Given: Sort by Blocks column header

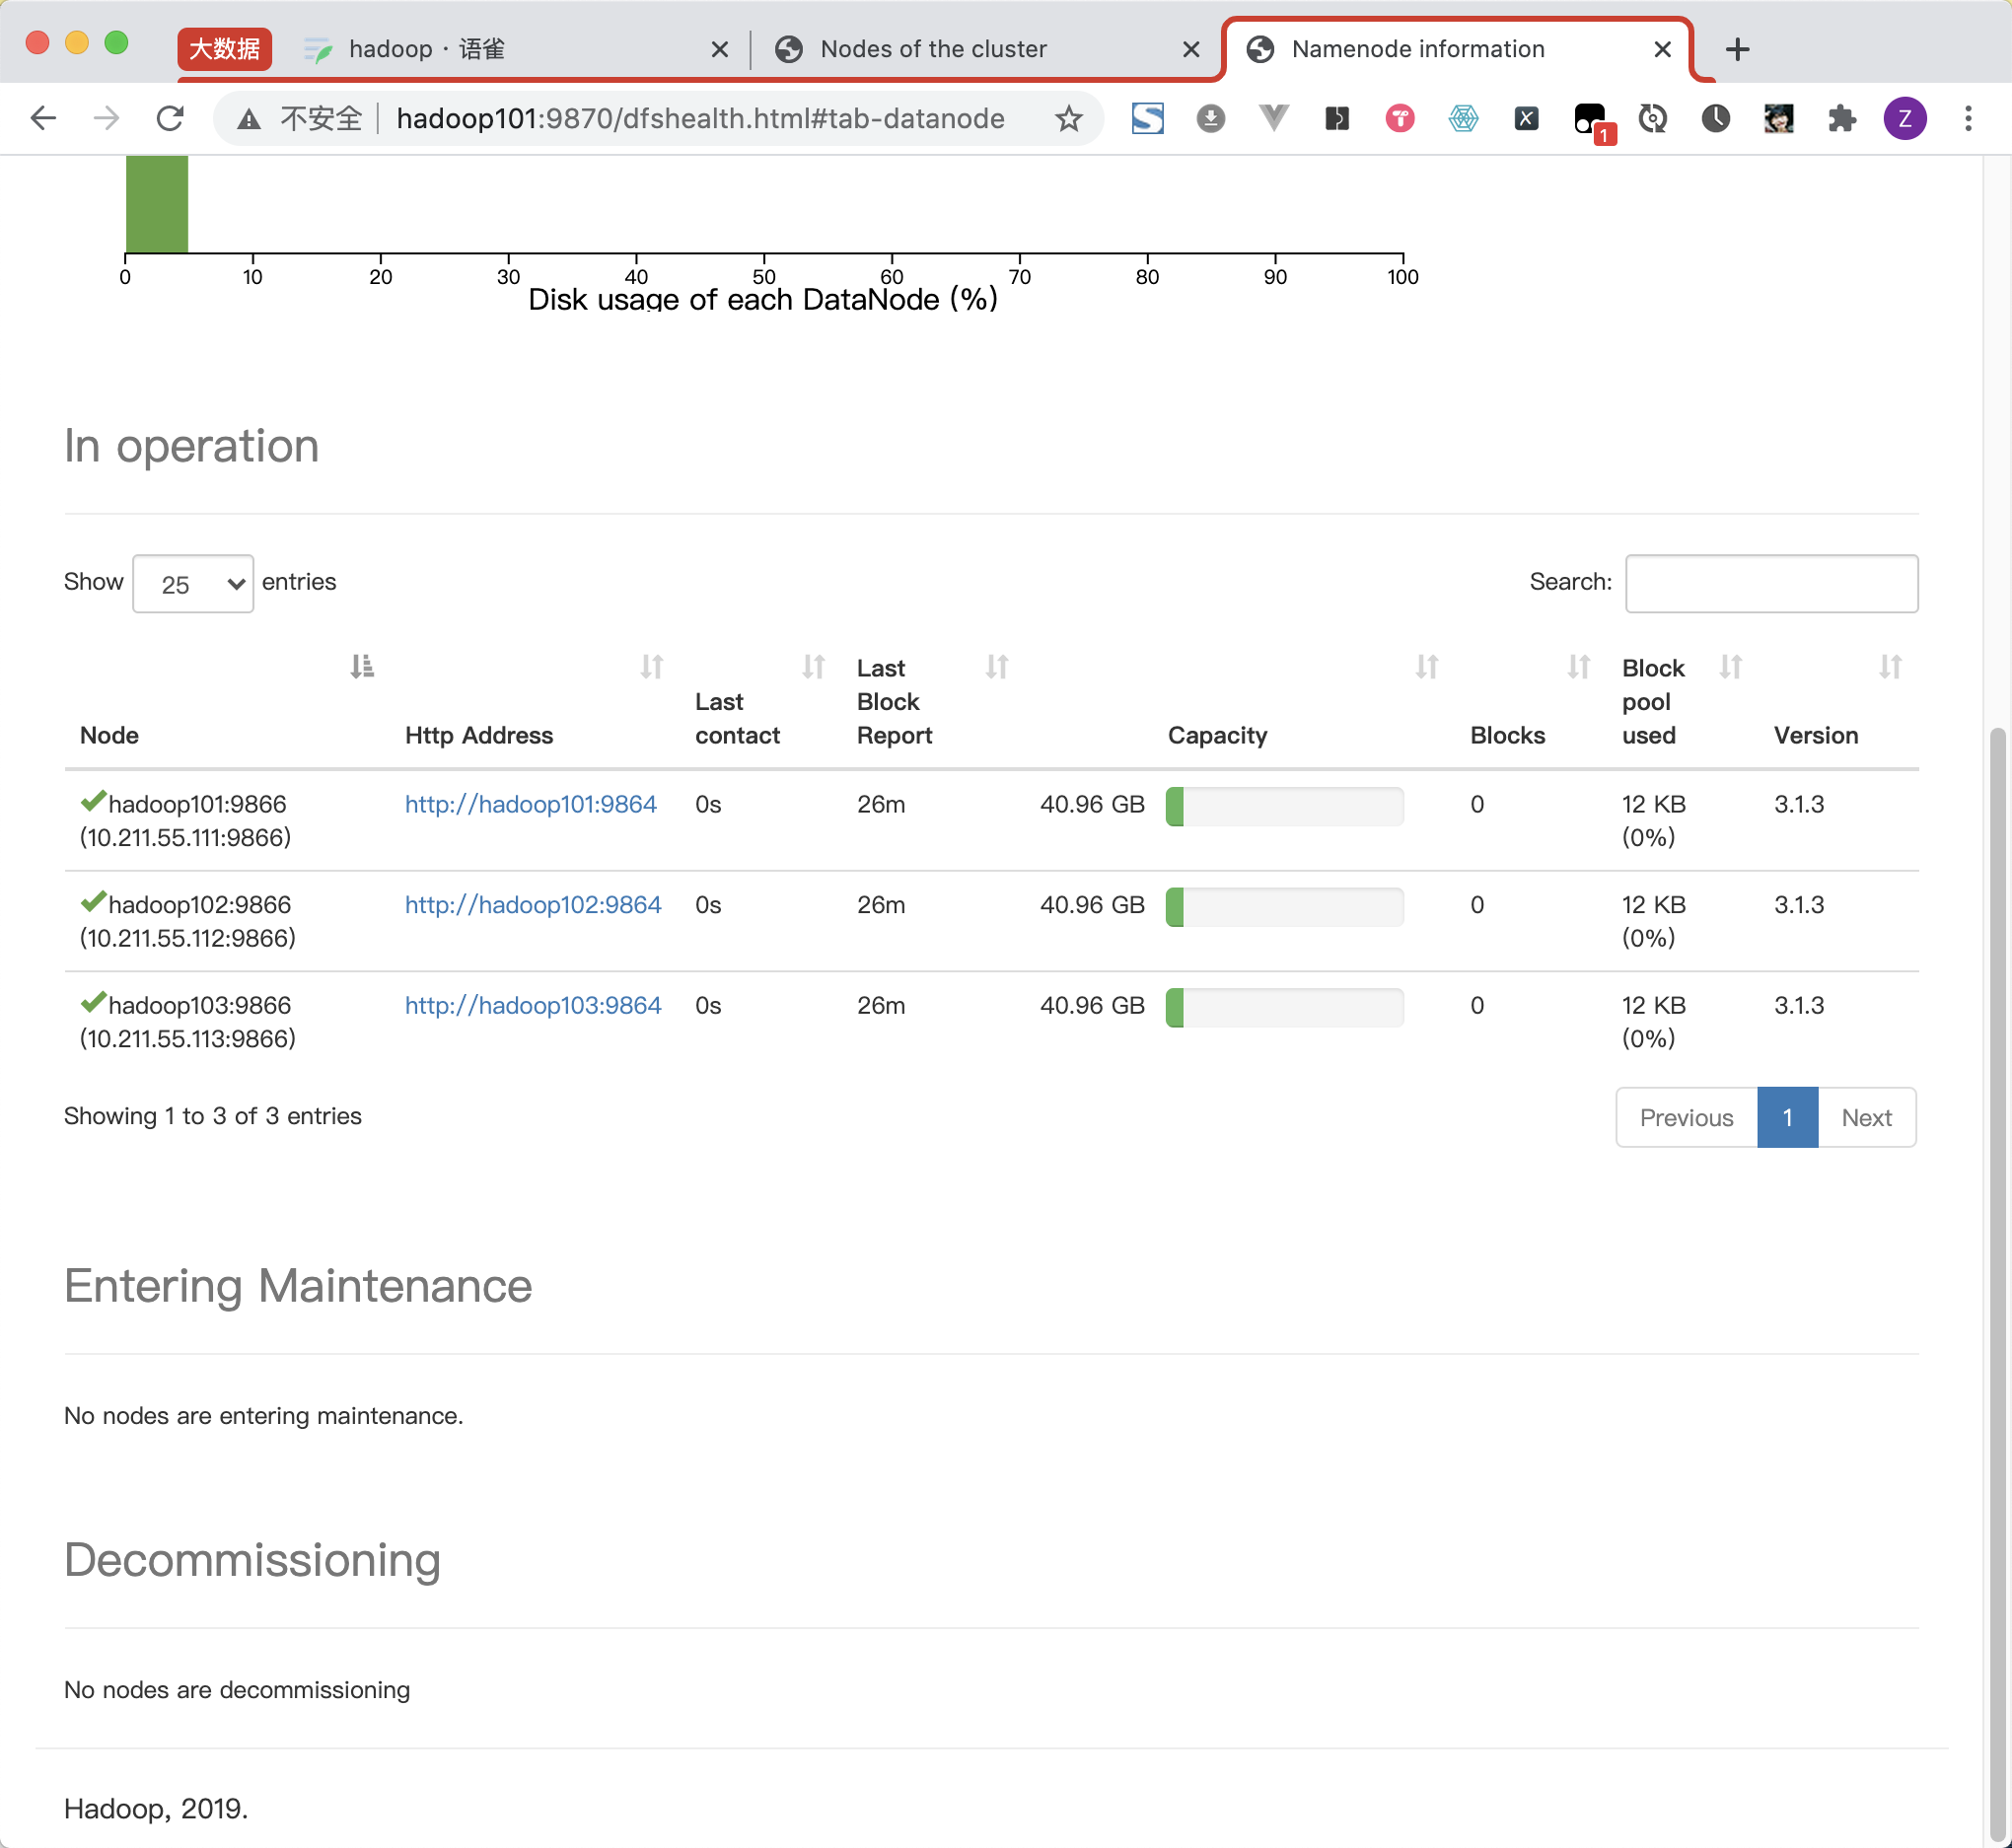Looking at the screenshot, I should click(1507, 735).
